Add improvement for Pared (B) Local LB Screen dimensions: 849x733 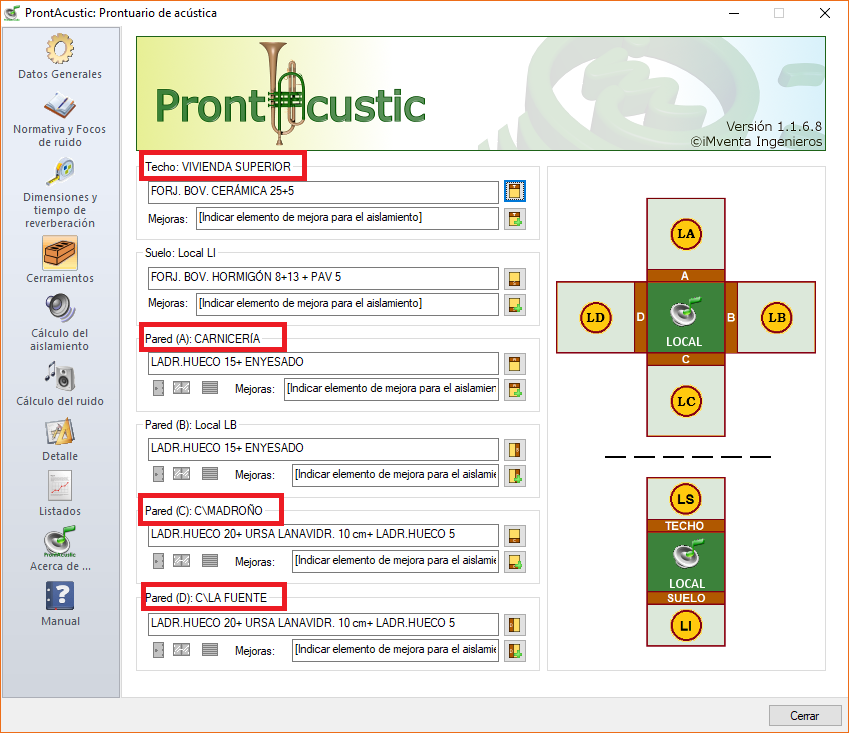pos(514,476)
